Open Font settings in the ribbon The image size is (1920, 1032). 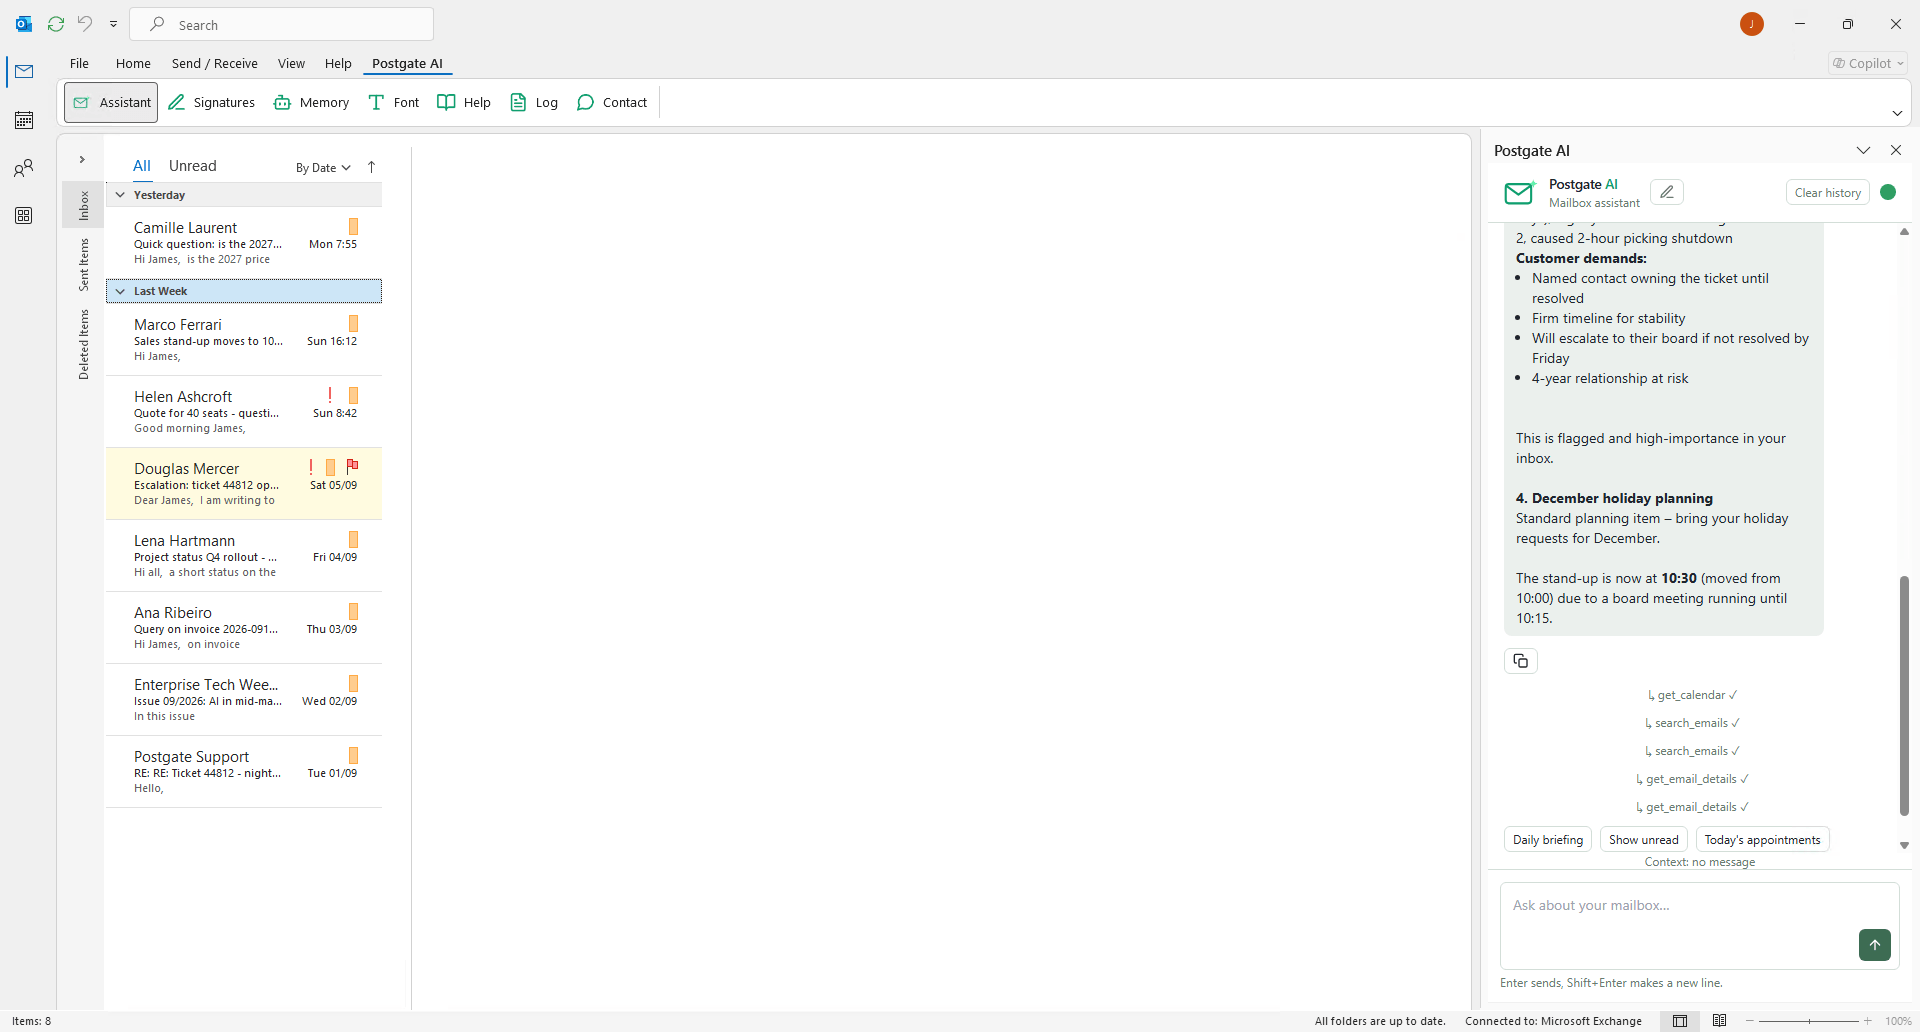[394, 102]
